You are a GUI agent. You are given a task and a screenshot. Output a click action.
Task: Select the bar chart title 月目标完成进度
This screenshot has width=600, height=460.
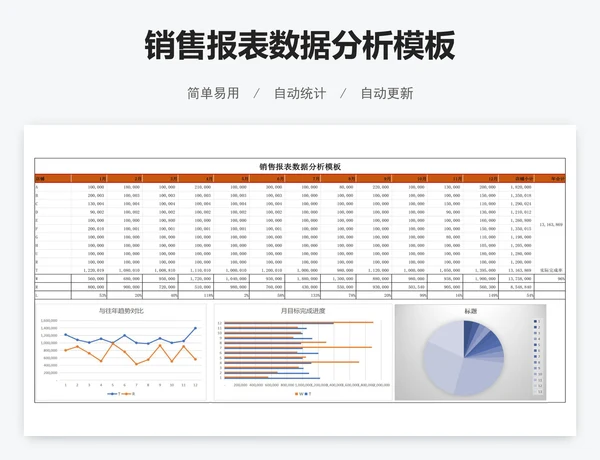click(x=303, y=311)
